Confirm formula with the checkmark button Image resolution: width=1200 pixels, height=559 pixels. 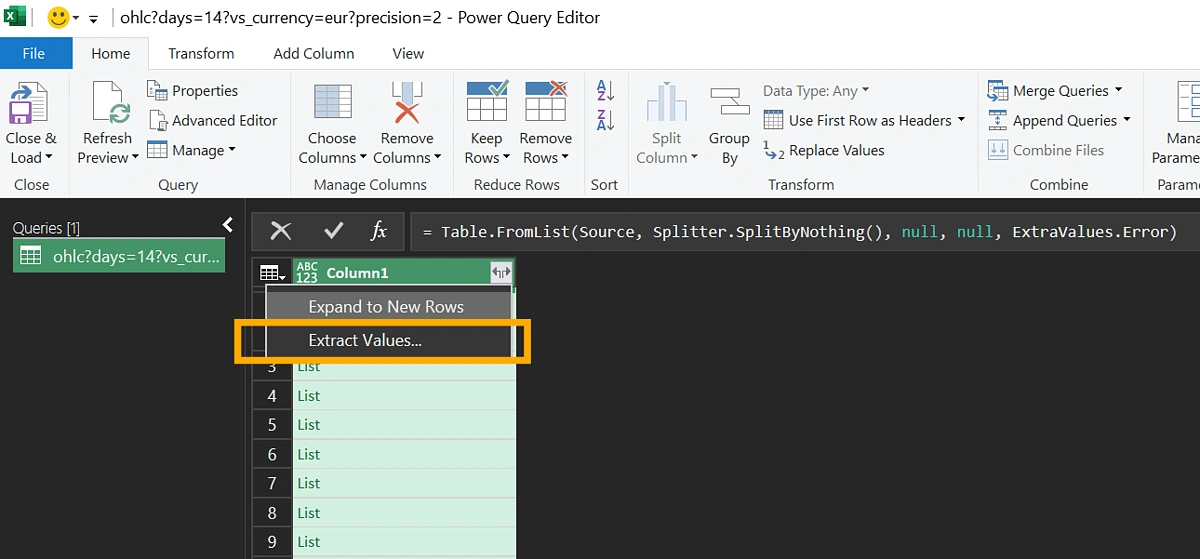point(333,231)
